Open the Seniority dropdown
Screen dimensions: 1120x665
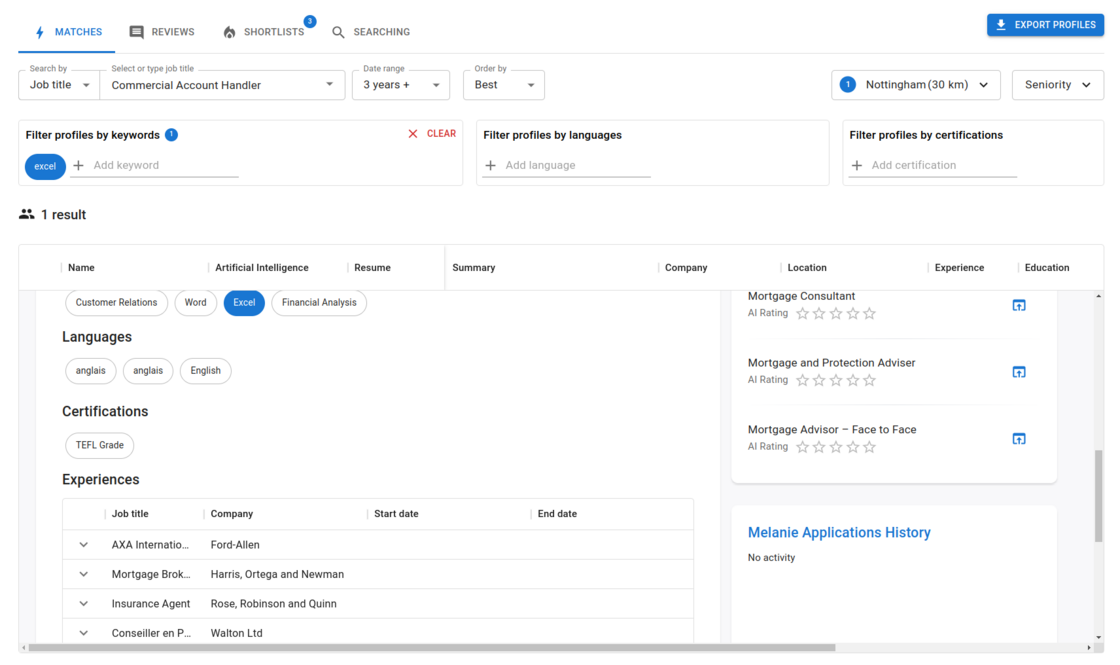(x=1057, y=85)
